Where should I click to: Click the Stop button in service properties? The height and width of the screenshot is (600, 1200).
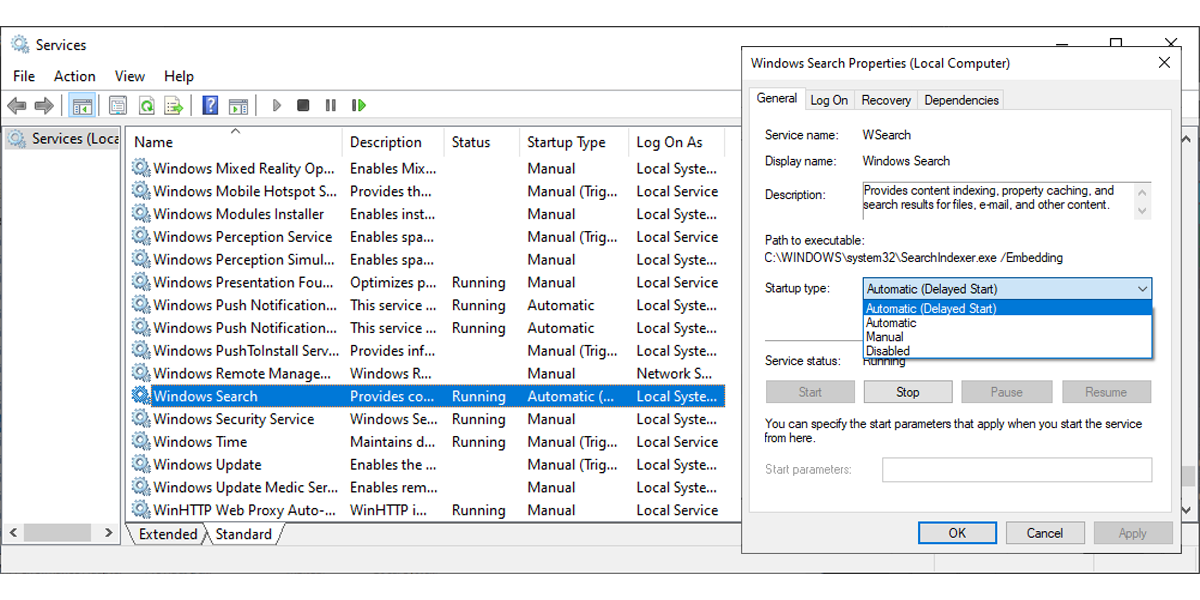click(907, 392)
